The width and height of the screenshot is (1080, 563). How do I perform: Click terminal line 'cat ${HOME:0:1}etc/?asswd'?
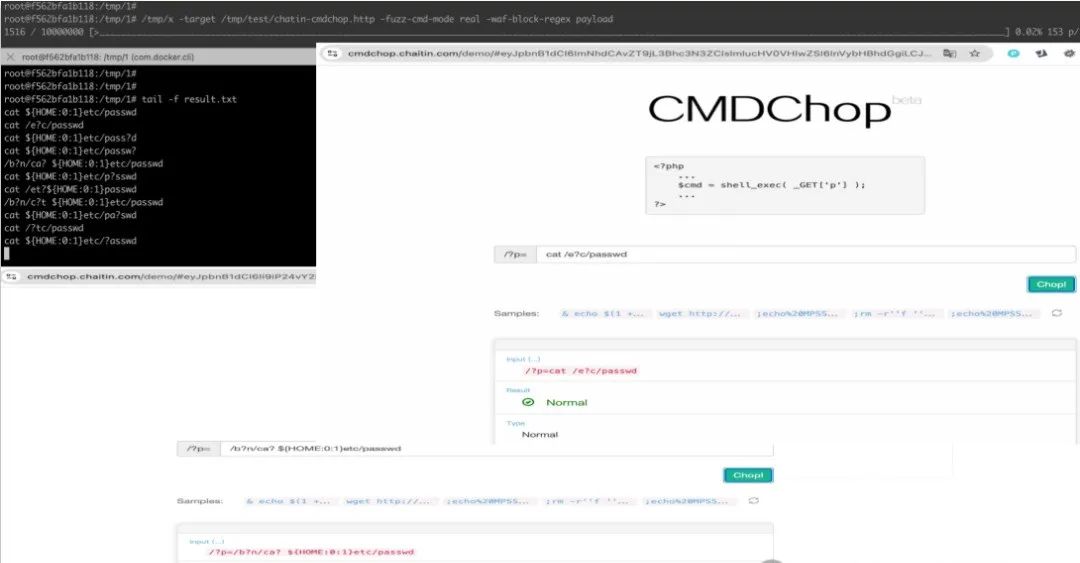[x=70, y=240]
